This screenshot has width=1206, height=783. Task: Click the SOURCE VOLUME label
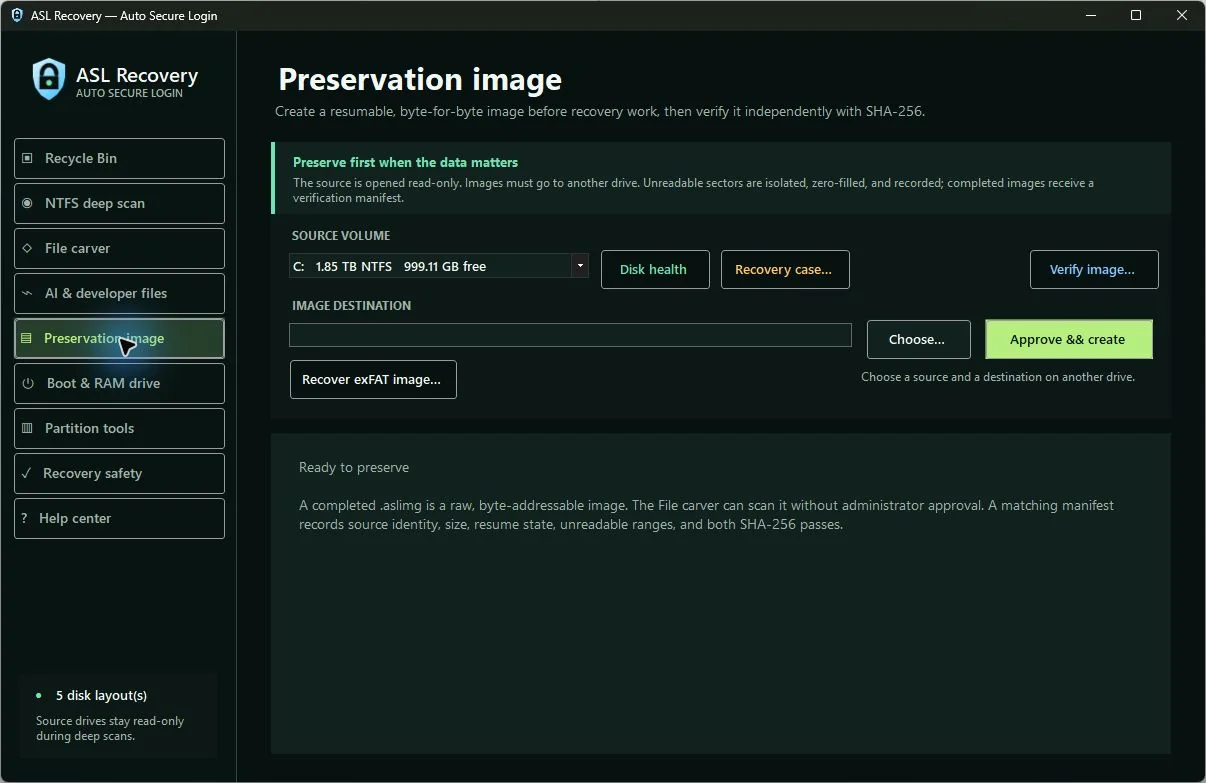(x=341, y=236)
